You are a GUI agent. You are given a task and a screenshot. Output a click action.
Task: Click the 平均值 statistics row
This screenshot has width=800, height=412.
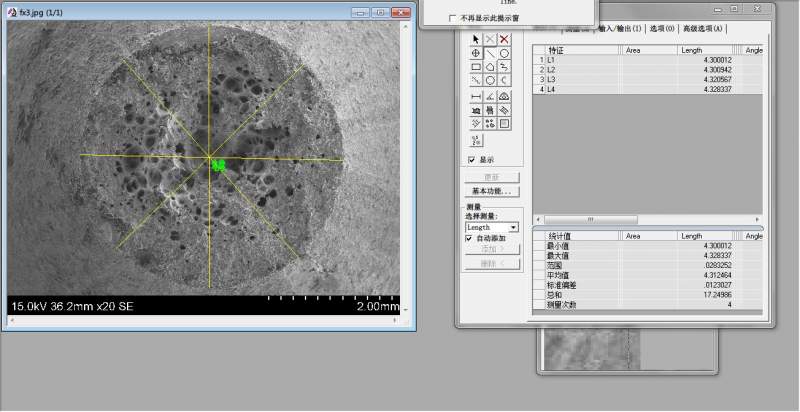(x=648, y=275)
